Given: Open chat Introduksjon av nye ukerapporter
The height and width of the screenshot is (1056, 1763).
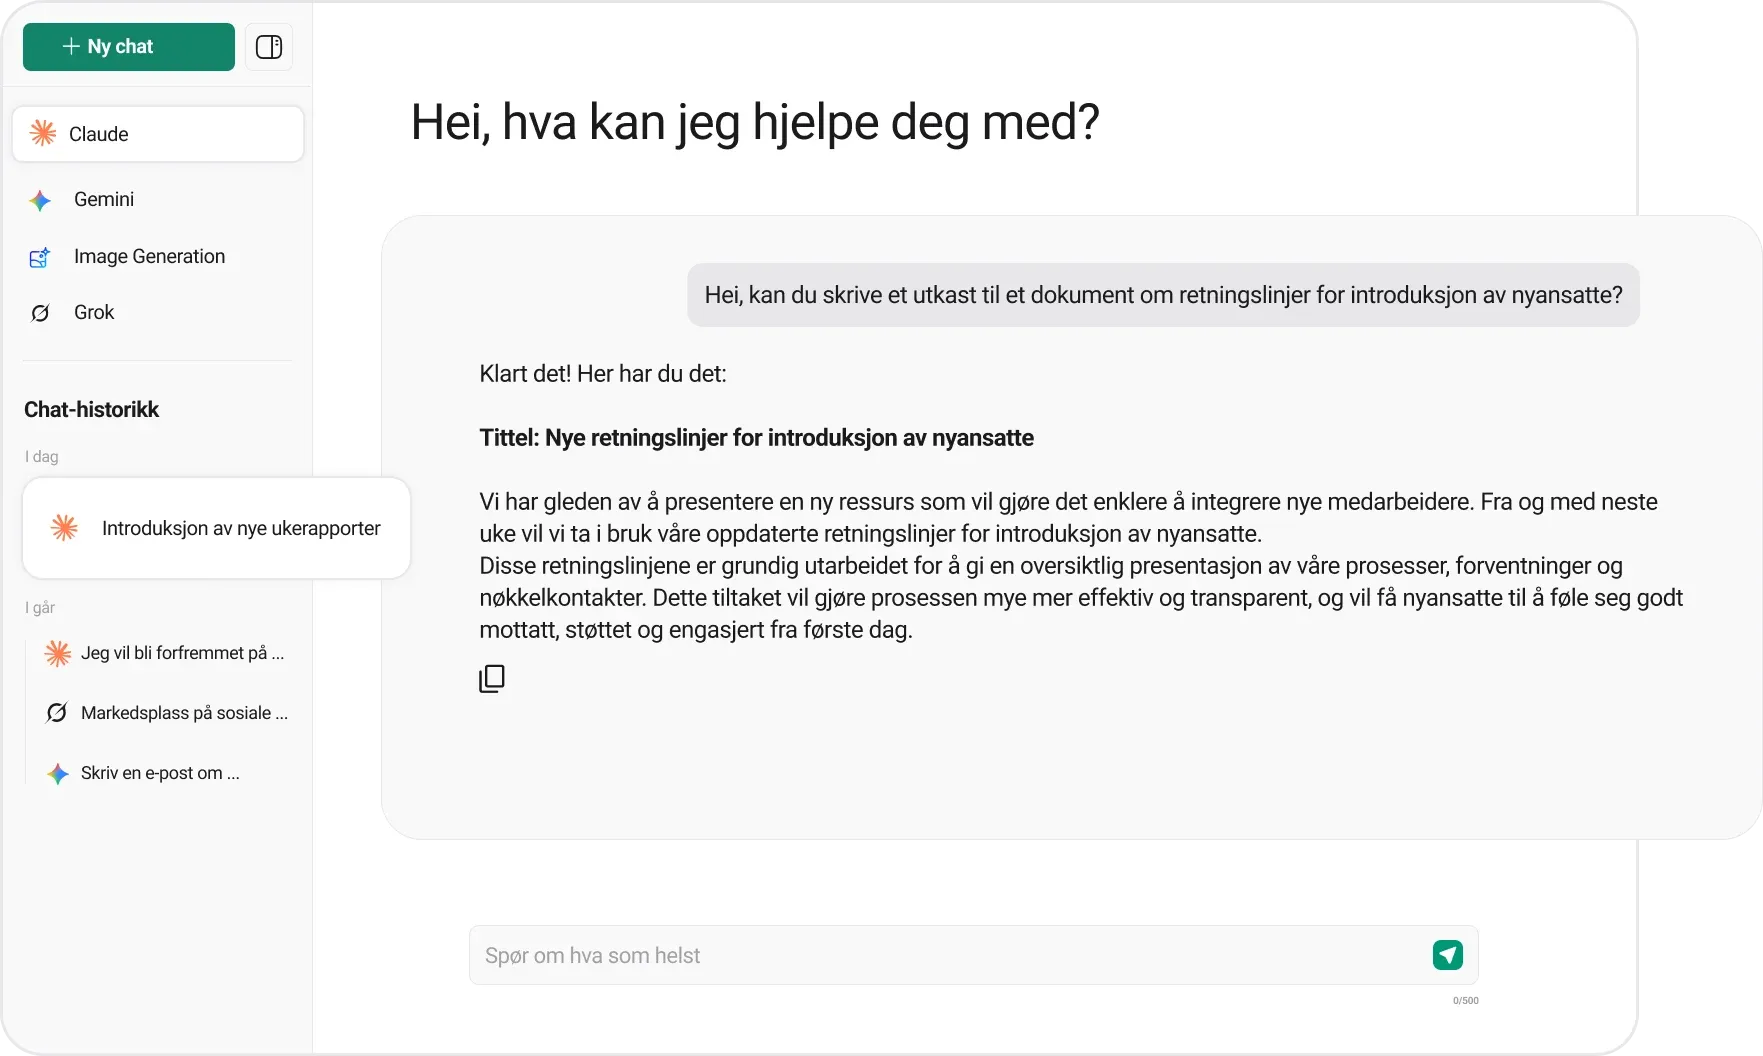Looking at the screenshot, I should coord(240,528).
